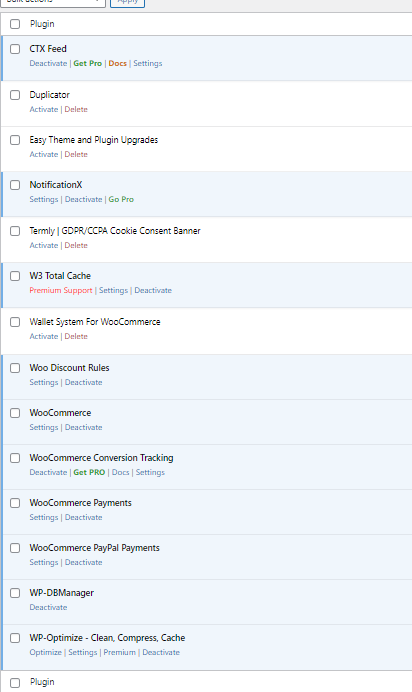Viewport: 412px width, 692px height.
Task: Click Deactivate under the plain WooCommerce plugin
Action: 83,427
